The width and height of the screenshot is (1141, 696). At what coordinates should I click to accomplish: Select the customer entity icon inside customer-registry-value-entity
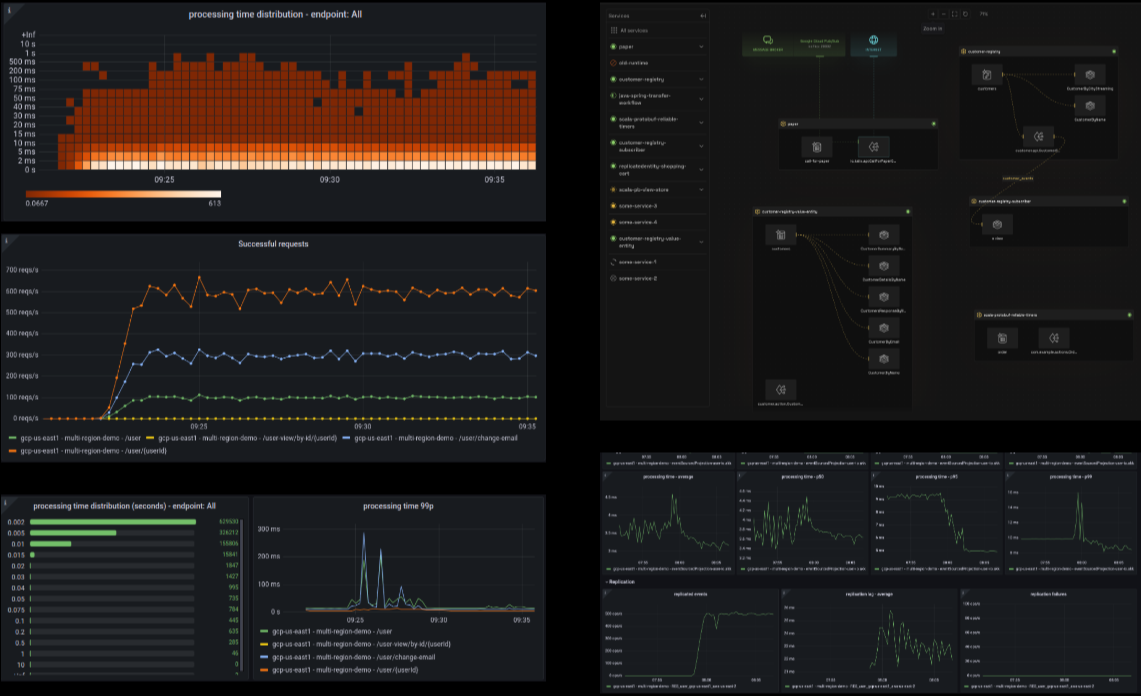point(781,234)
